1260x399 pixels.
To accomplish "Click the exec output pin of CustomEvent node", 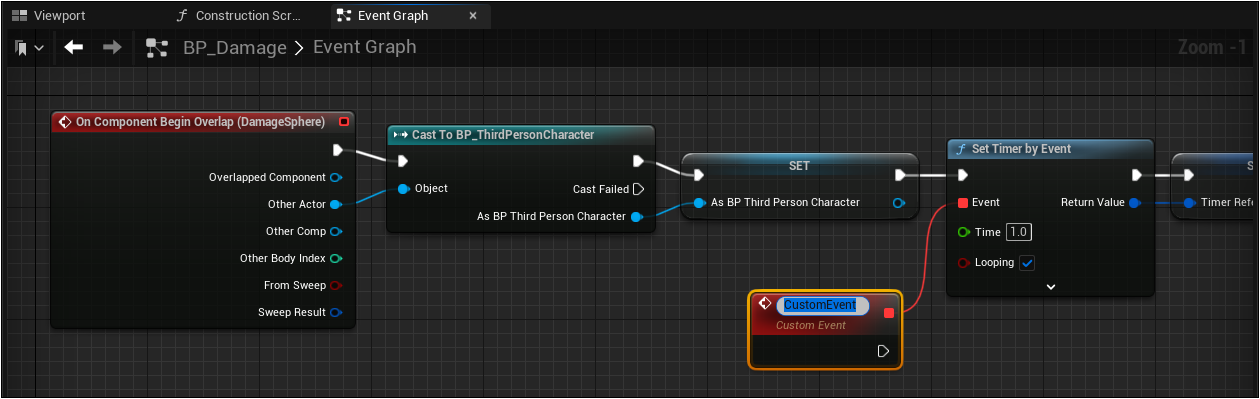I will click(x=883, y=351).
